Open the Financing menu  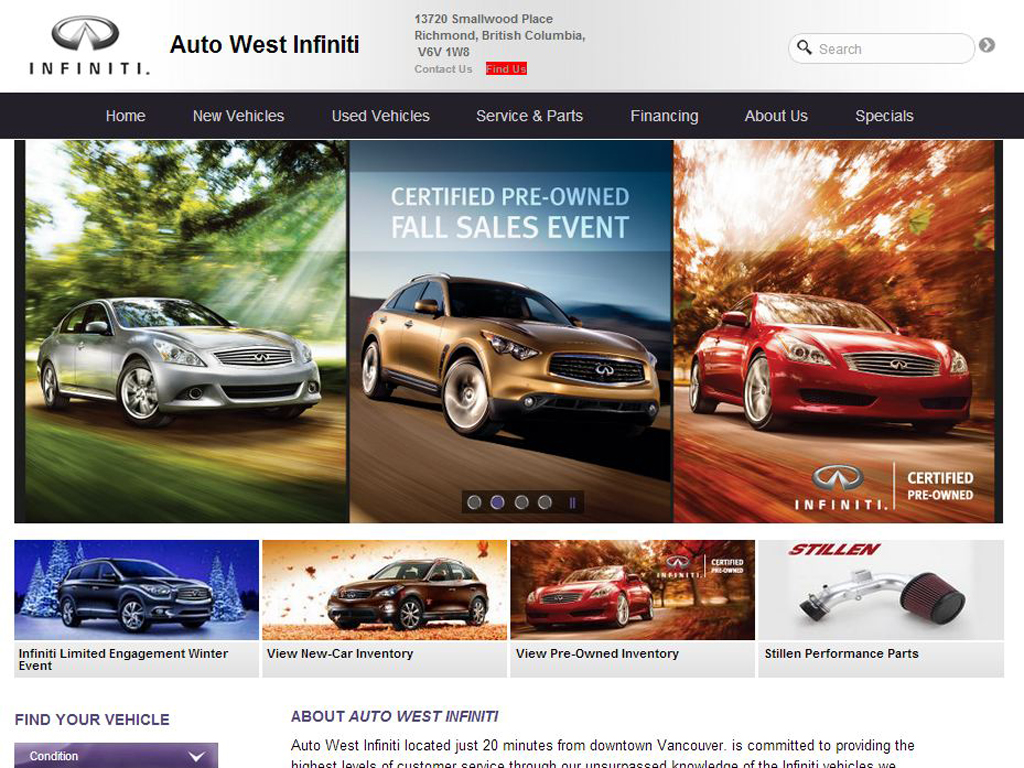pyautogui.click(x=664, y=116)
